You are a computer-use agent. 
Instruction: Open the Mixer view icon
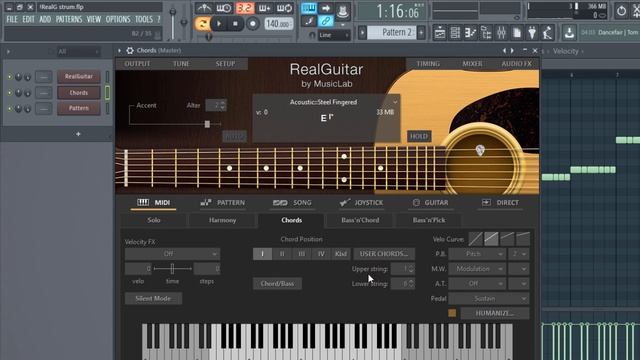click(502, 33)
